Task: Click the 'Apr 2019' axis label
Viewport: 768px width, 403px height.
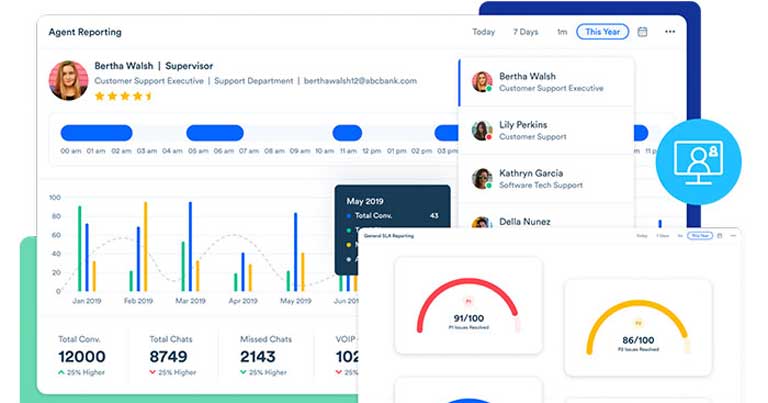Action: pos(243,301)
